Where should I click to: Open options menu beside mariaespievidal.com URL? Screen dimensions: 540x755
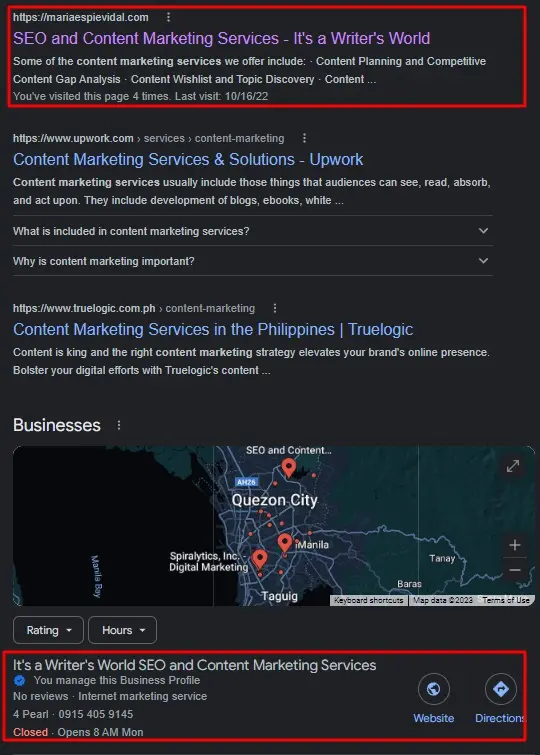(168, 17)
